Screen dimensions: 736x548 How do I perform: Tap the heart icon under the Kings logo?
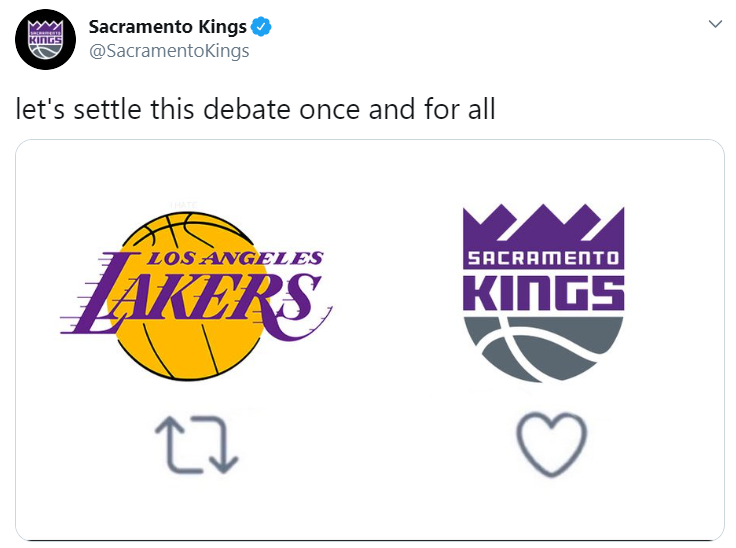550,444
